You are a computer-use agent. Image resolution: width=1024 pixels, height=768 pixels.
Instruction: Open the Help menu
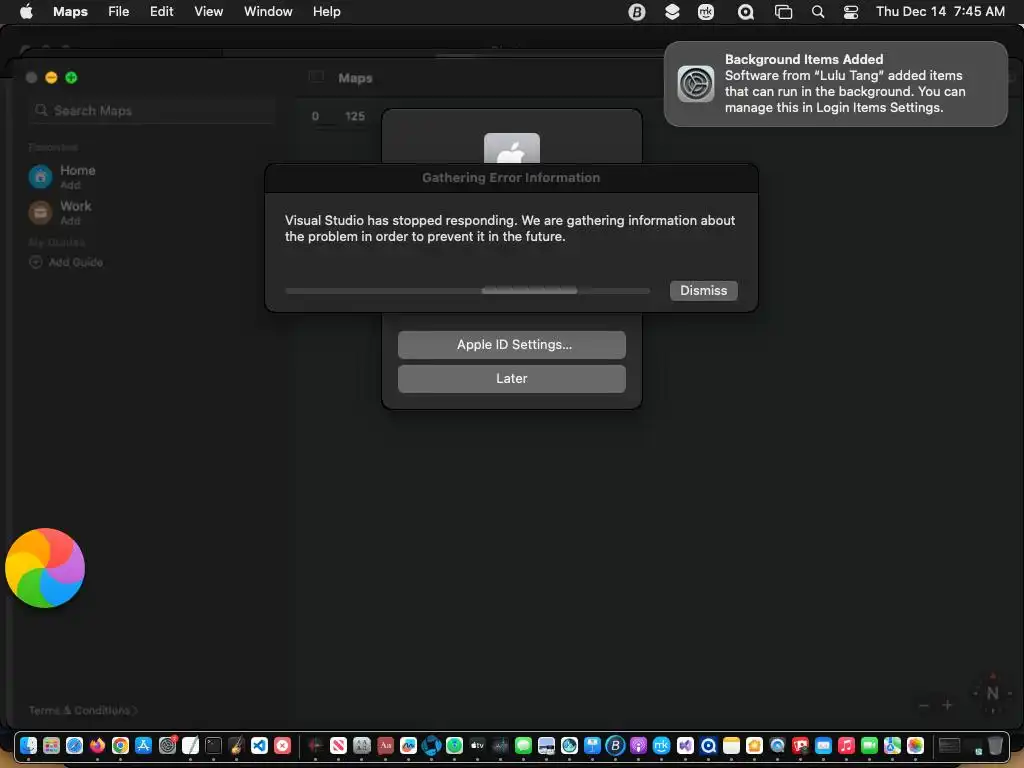[327, 11]
